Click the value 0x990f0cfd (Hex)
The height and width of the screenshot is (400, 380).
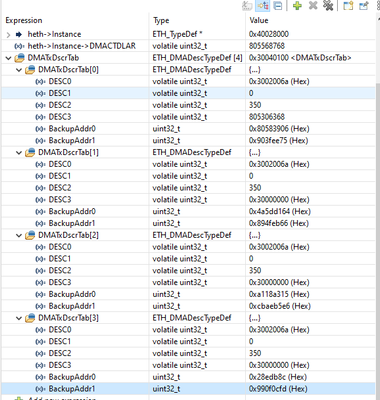[278, 389]
